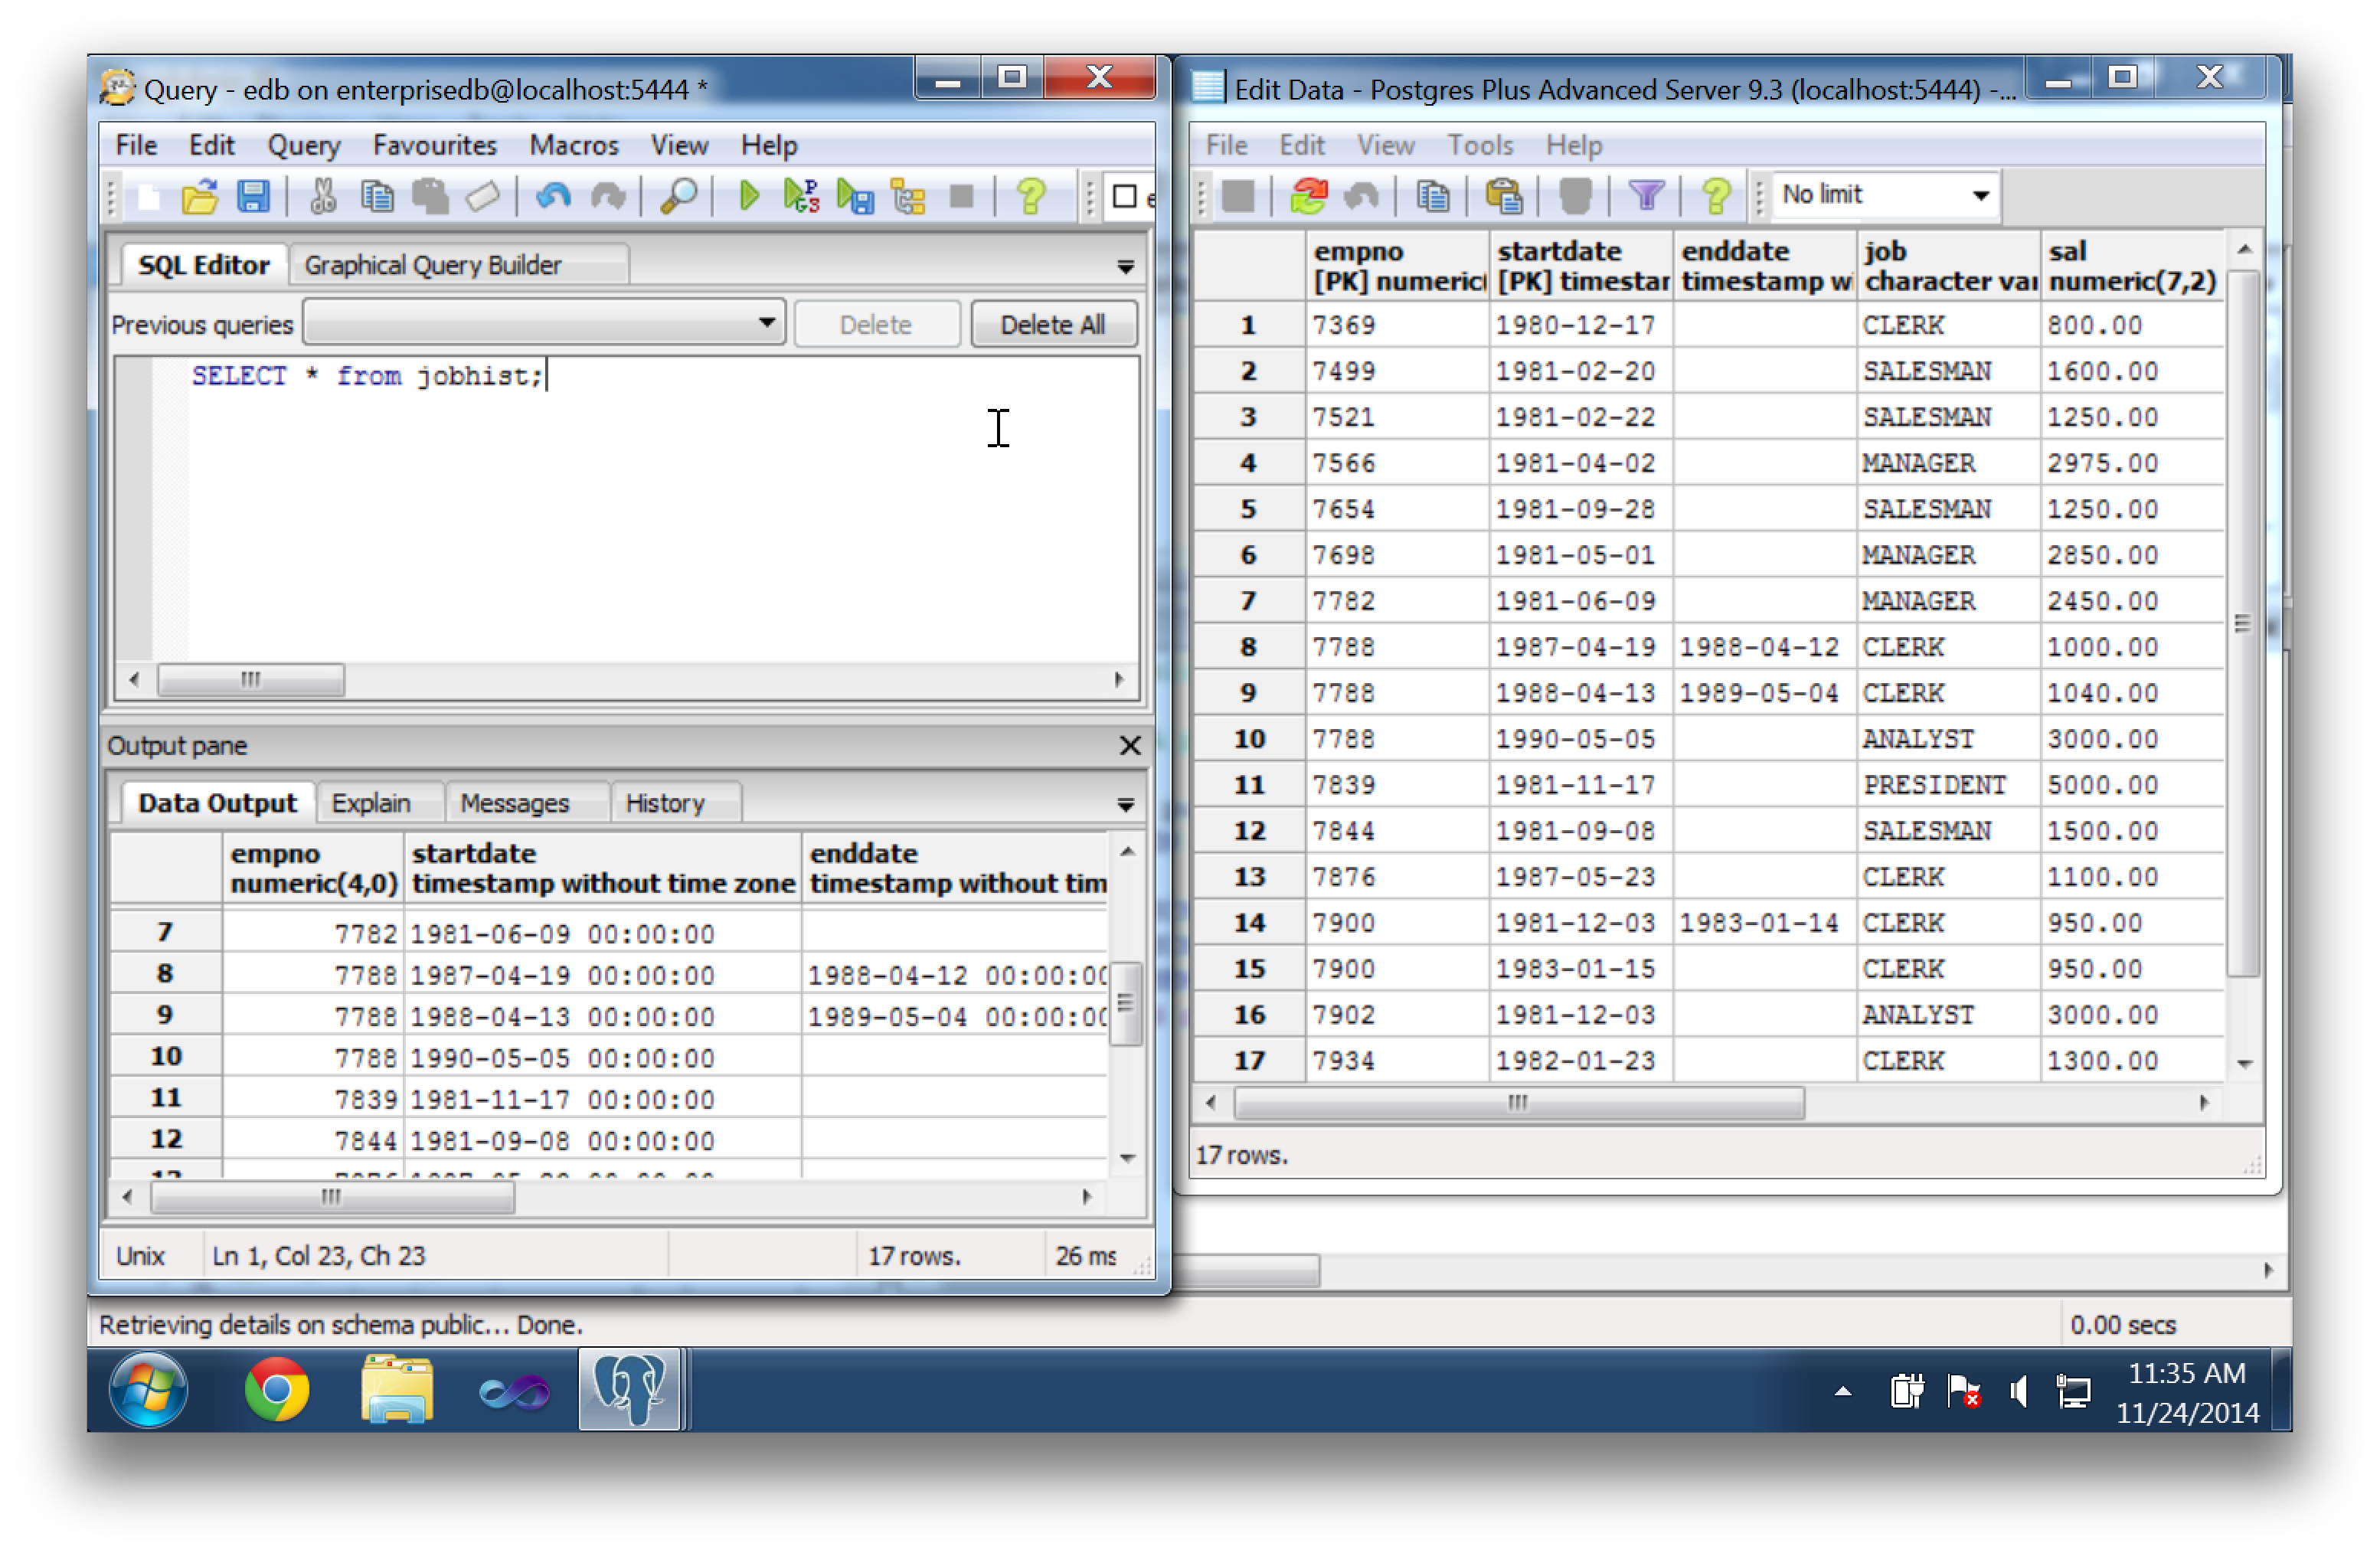Create a new query file in Query window
Image resolution: width=2380 pixels, height=1553 pixels.
150,196
